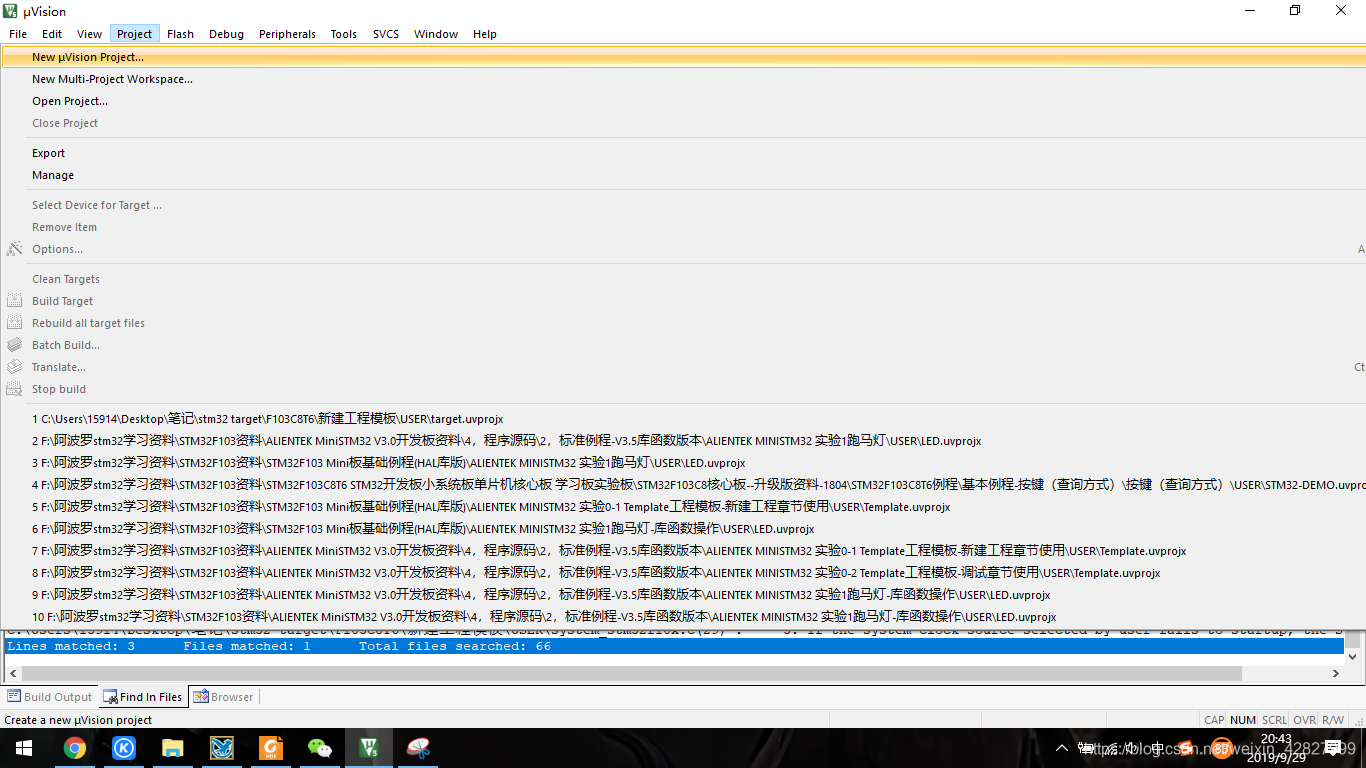Screen dimensions: 1366x768
Task: Click the R/W status bar indicator
Action: 1333,720
